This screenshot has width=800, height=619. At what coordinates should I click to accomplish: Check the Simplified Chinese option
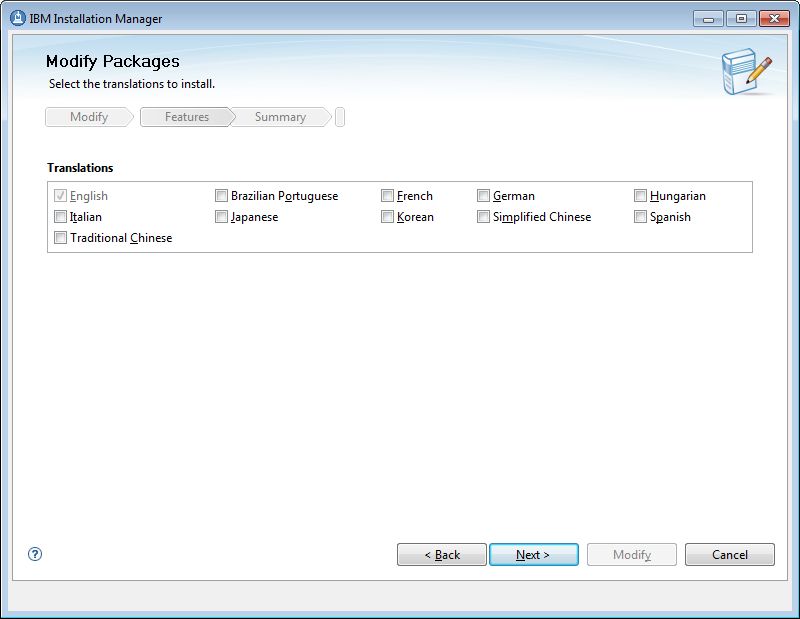tap(484, 216)
